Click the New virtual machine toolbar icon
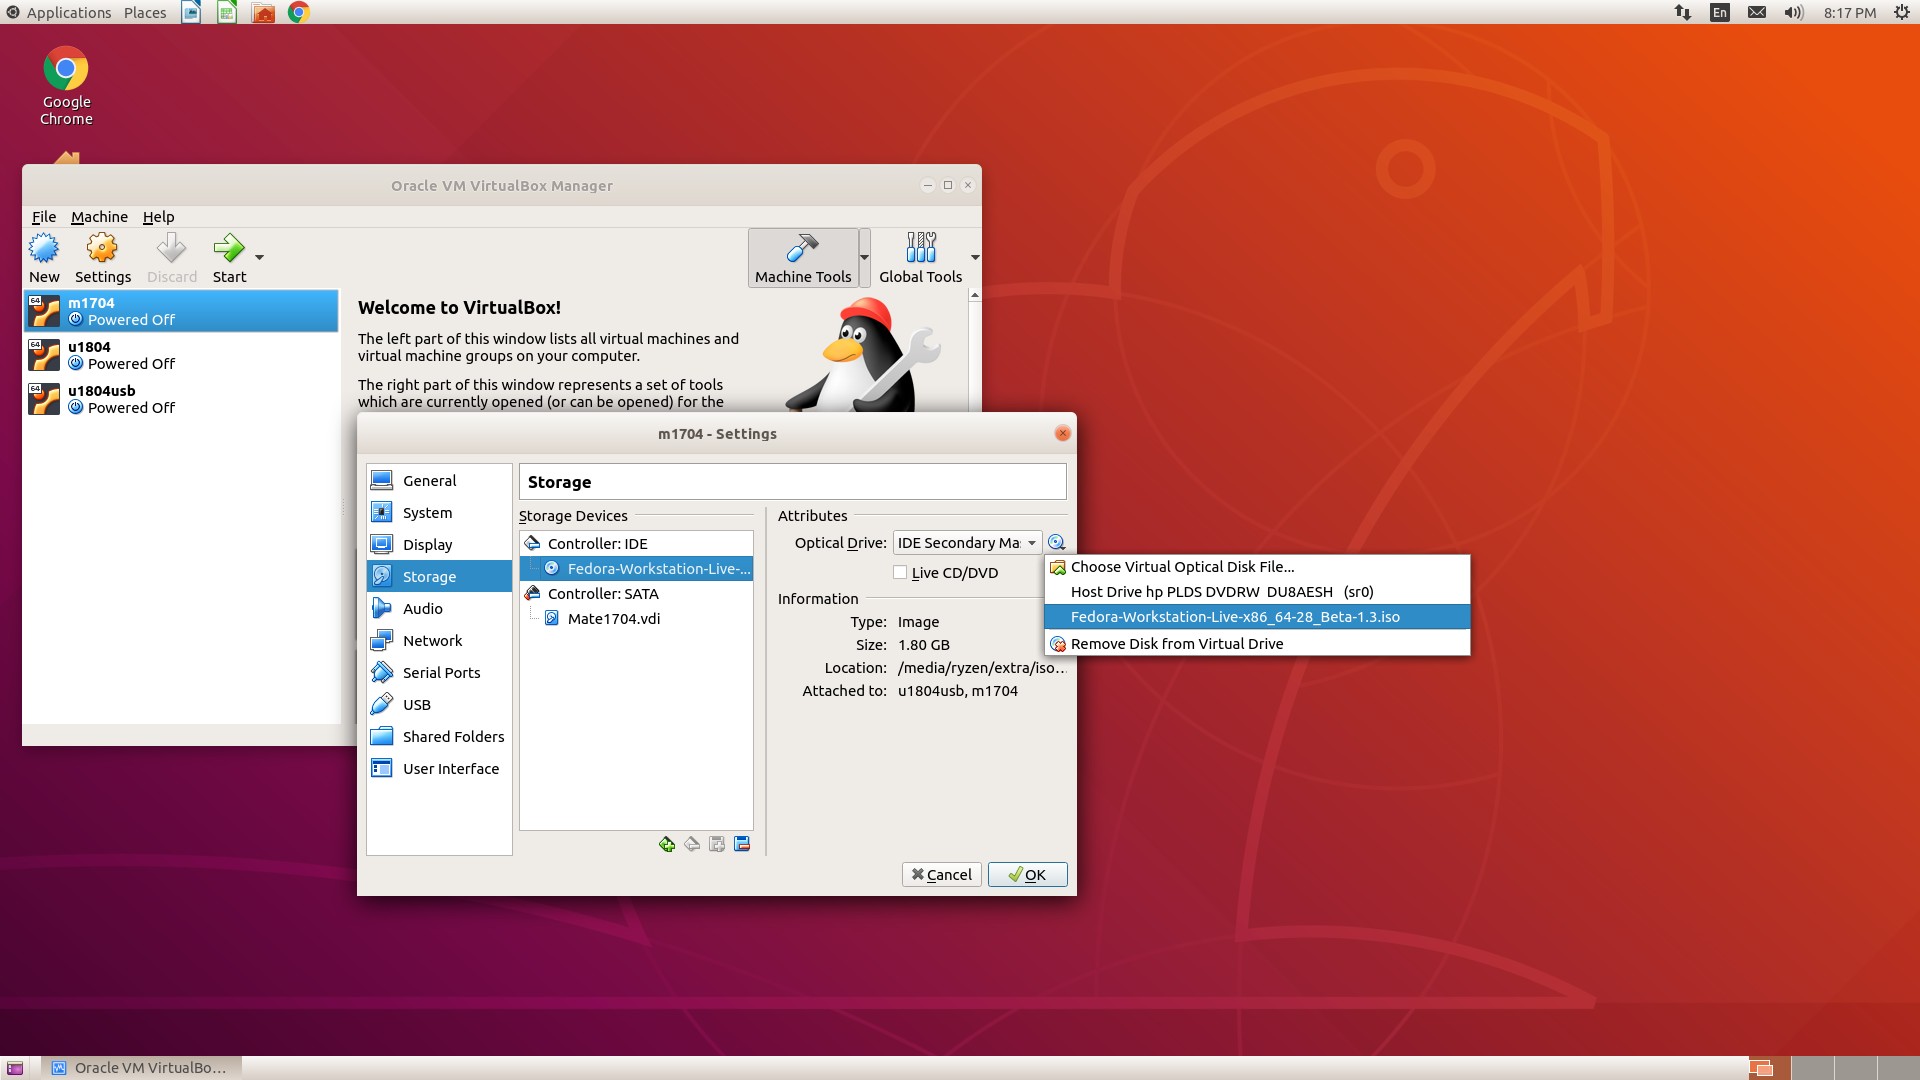This screenshot has width=1920, height=1080. tap(44, 258)
